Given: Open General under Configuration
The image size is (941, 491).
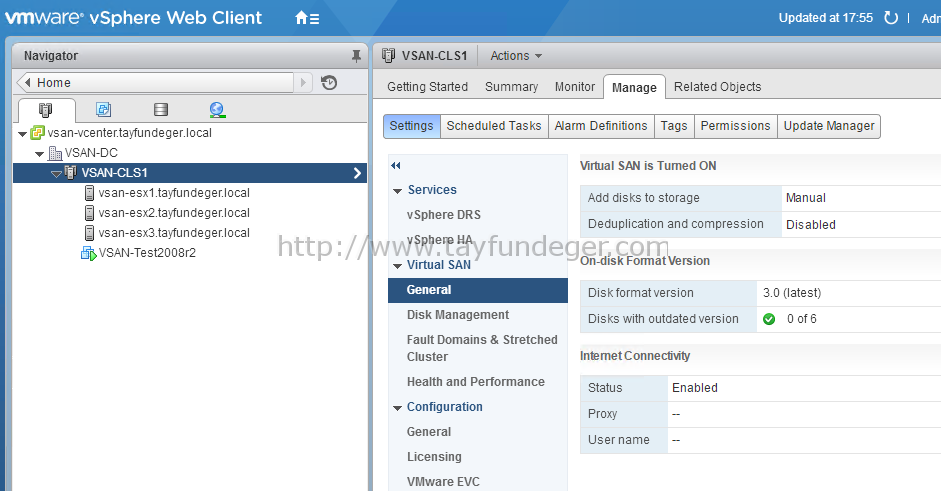Looking at the screenshot, I should point(428,432).
